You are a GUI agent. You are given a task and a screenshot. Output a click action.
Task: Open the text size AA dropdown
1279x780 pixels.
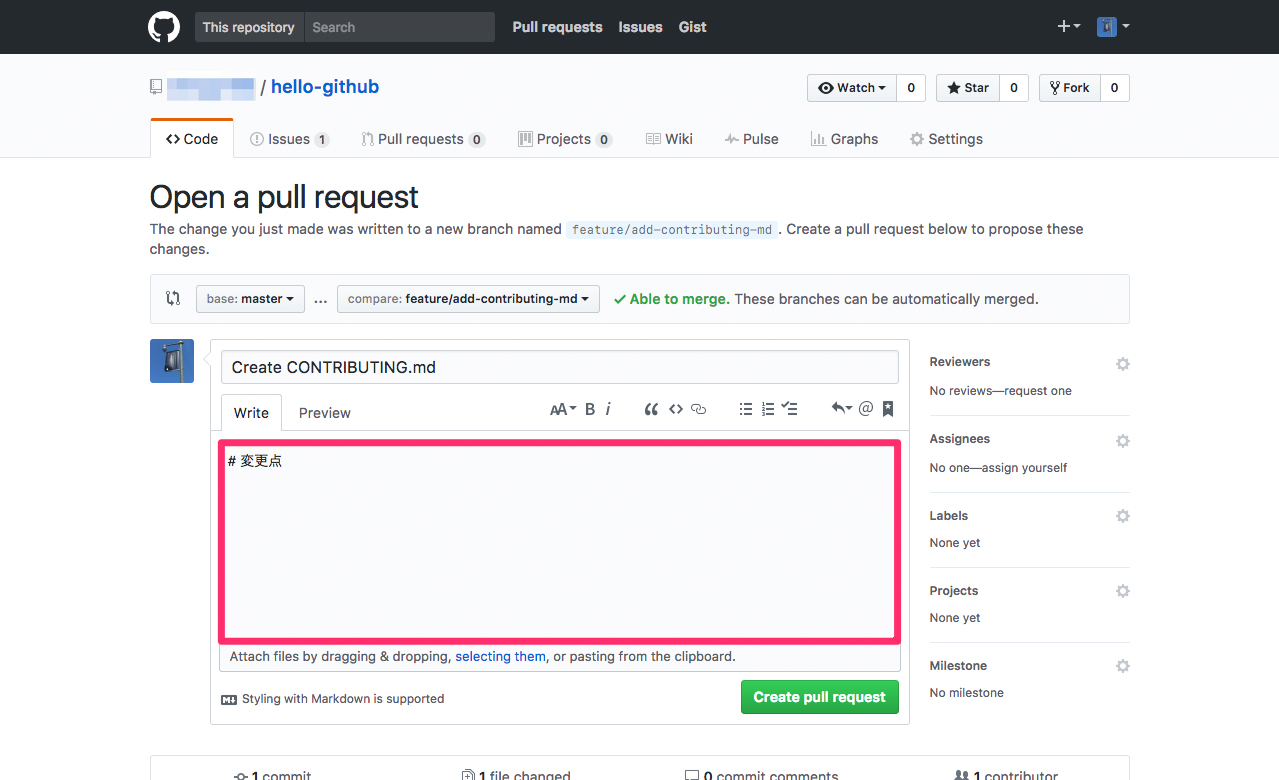[560, 408]
